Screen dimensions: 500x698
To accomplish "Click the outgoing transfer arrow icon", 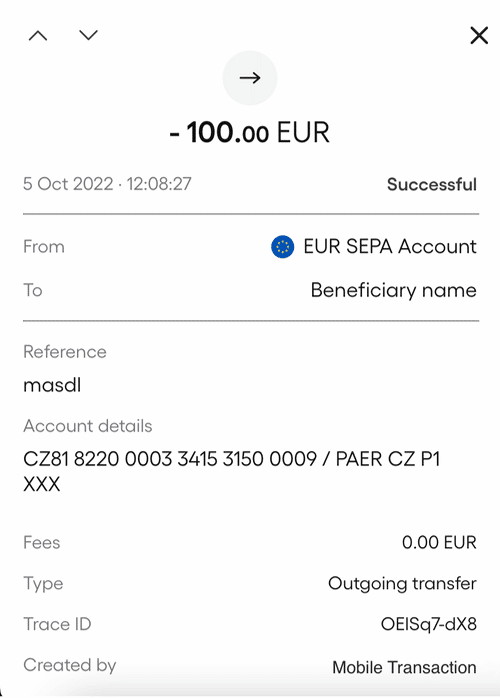I will (x=250, y=78).
